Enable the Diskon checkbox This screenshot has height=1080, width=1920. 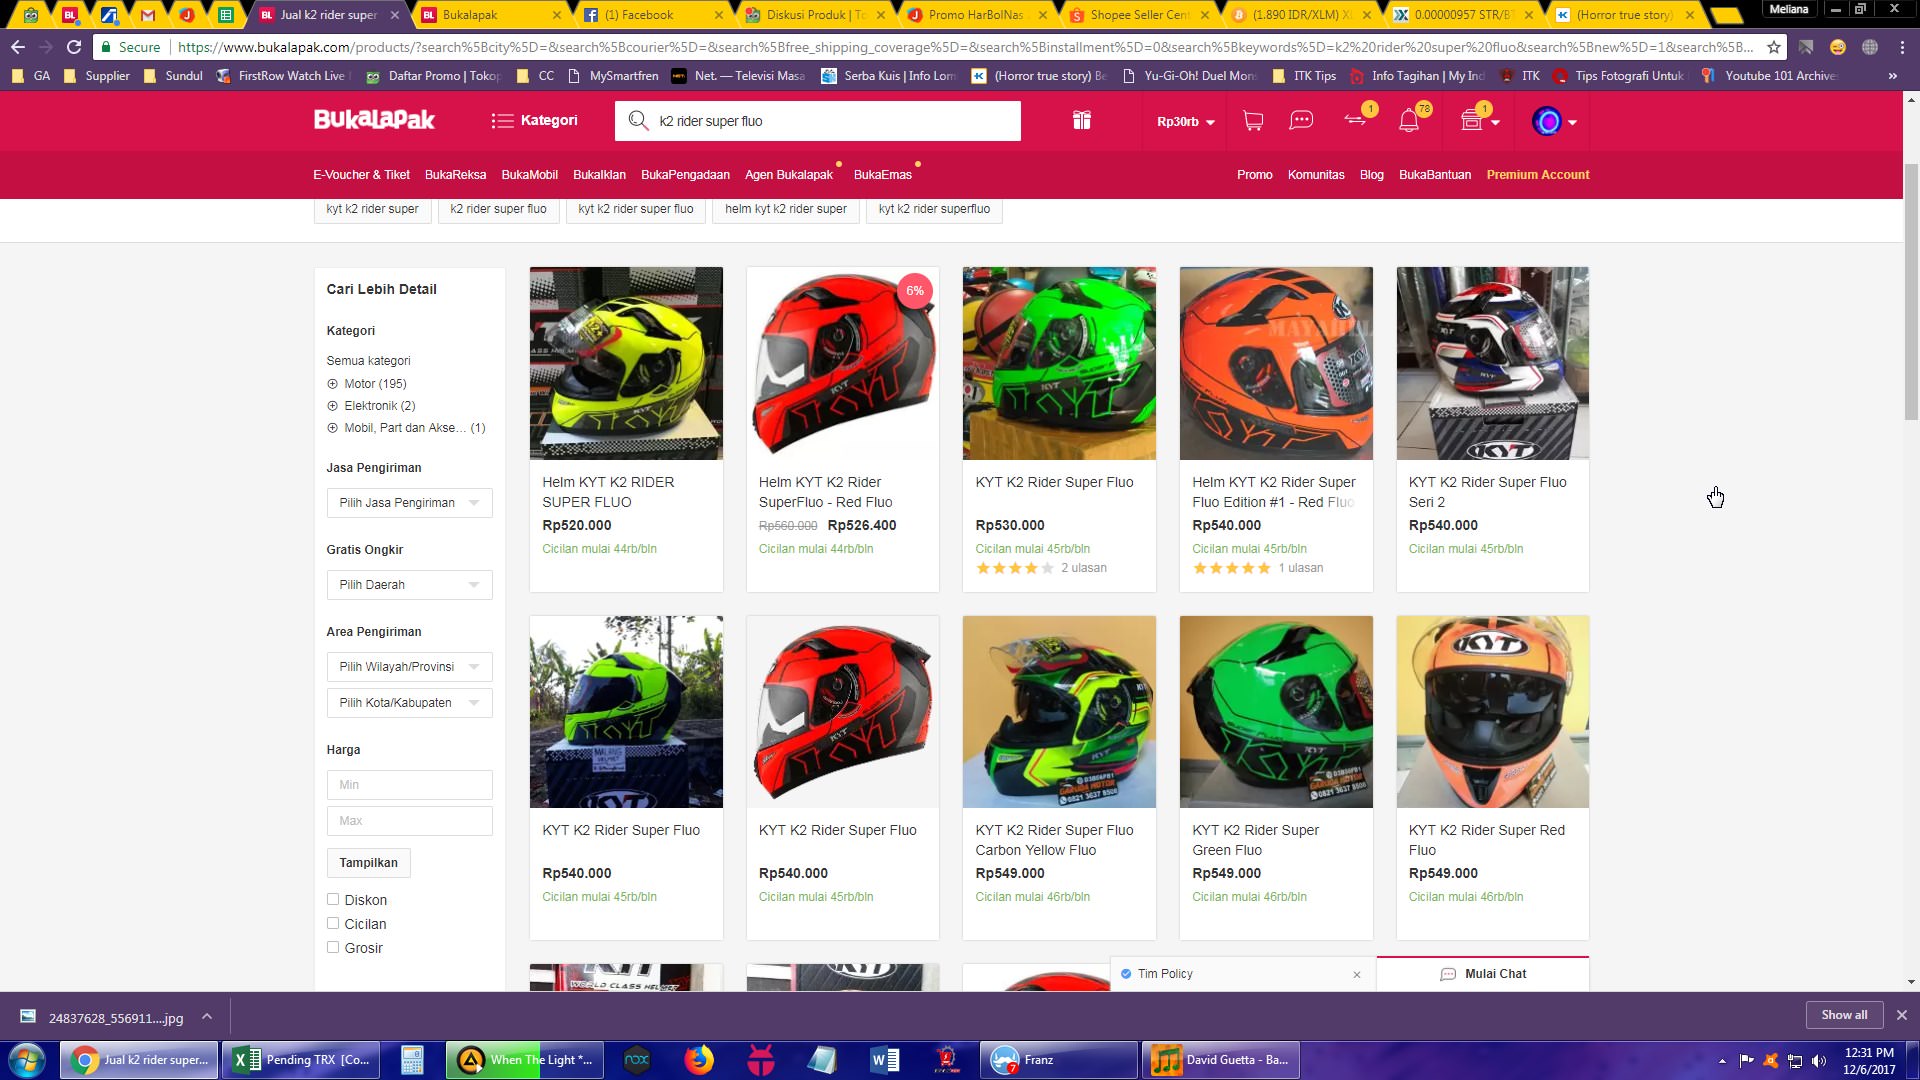pos(333,900)
